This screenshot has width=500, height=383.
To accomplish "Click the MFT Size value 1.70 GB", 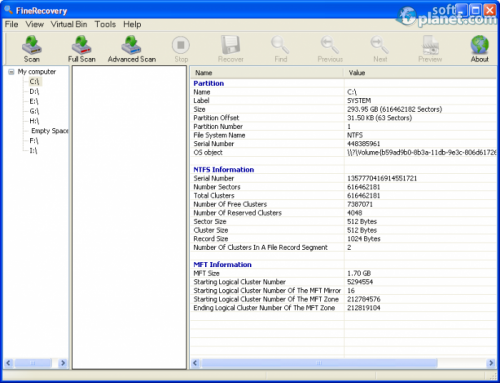I will coord(359,273).
